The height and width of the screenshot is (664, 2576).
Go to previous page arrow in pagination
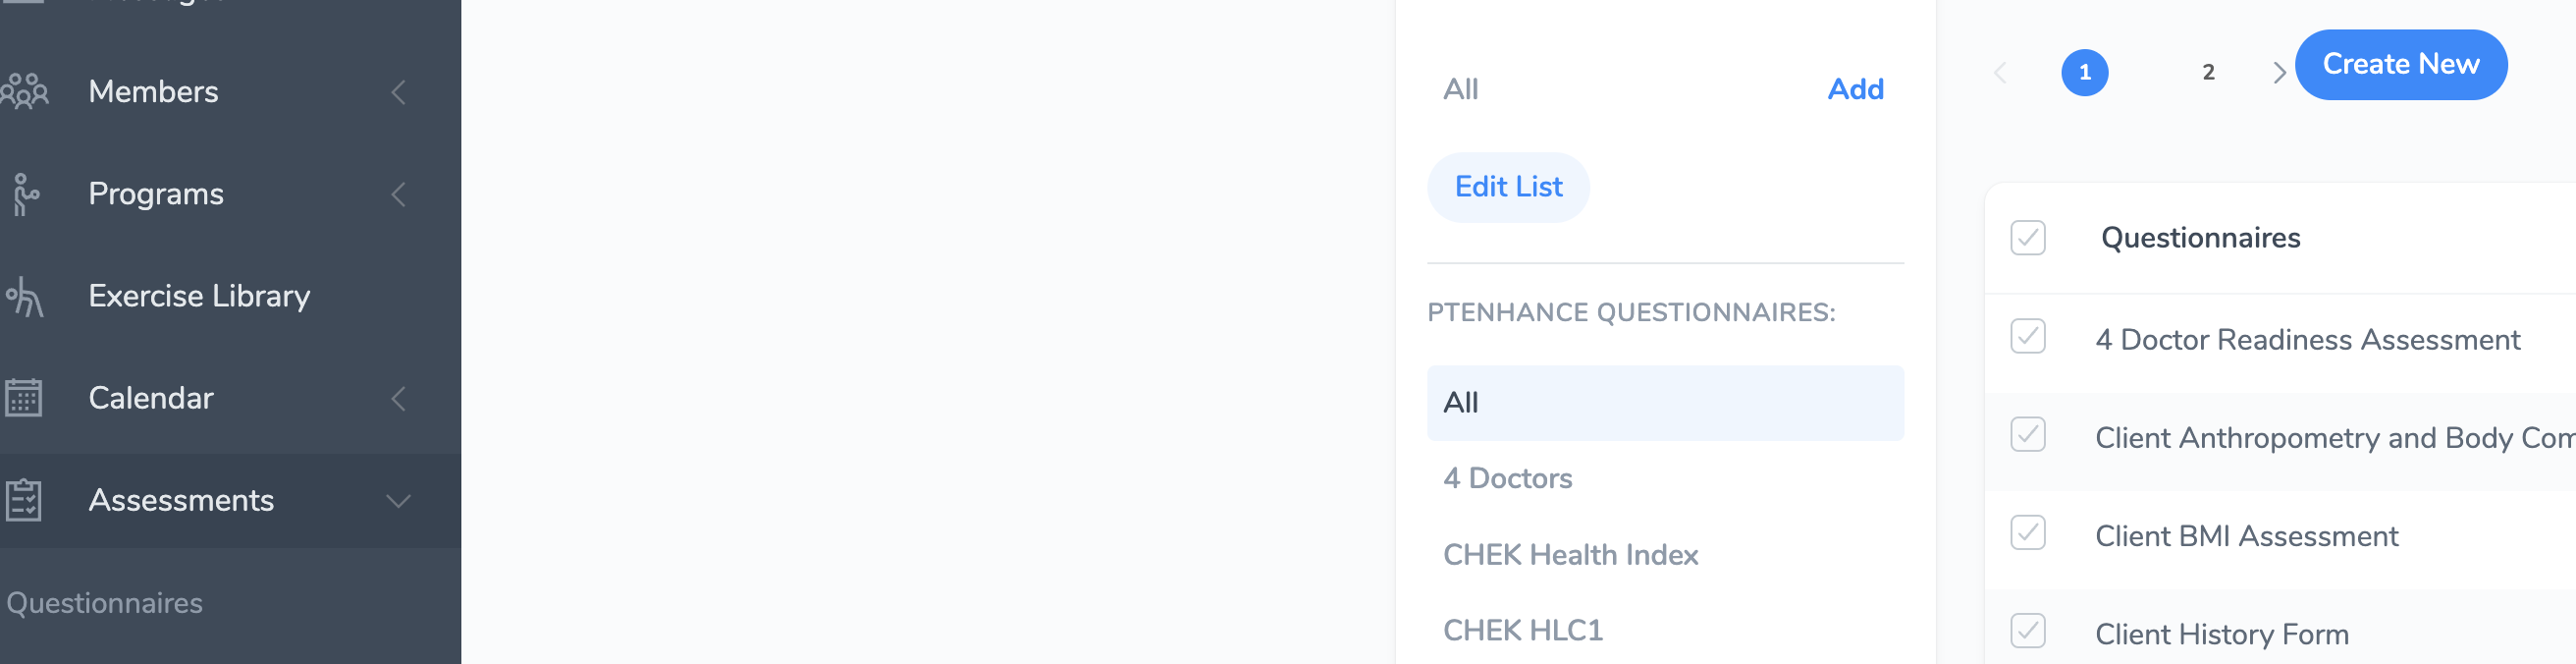tap(2000, 73)
